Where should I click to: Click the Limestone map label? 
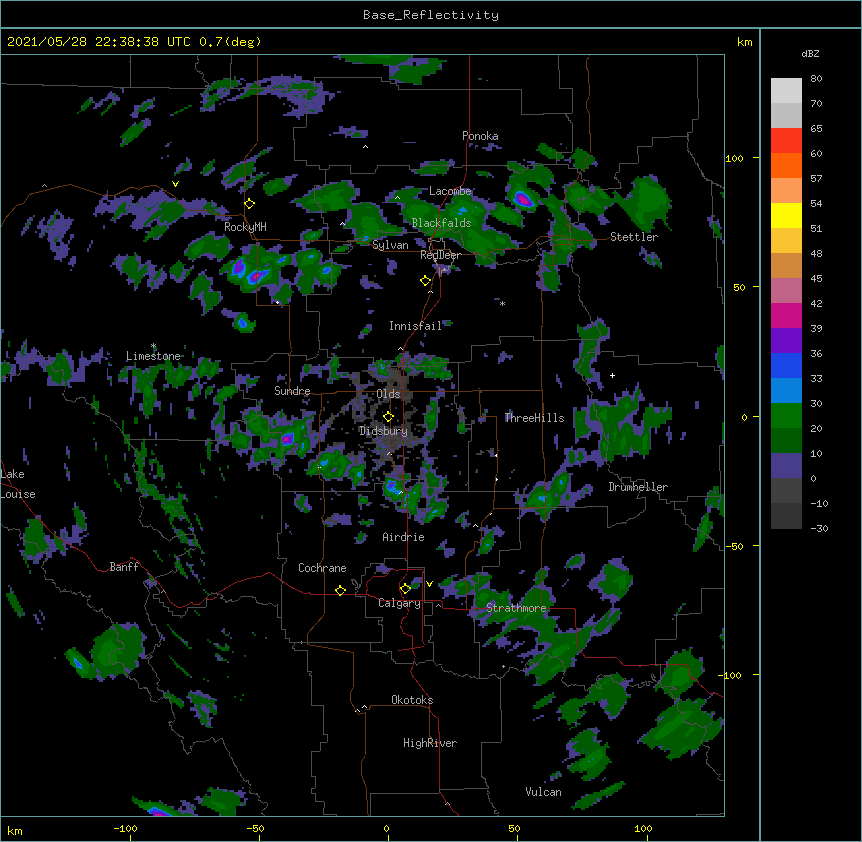(153, 356)
